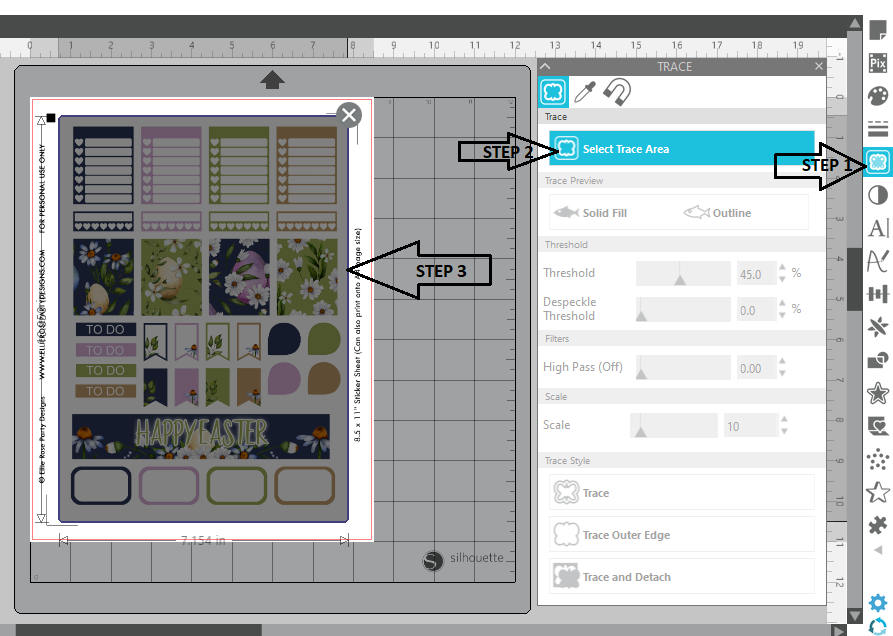Decrease Threshold with down stepper

783,279
